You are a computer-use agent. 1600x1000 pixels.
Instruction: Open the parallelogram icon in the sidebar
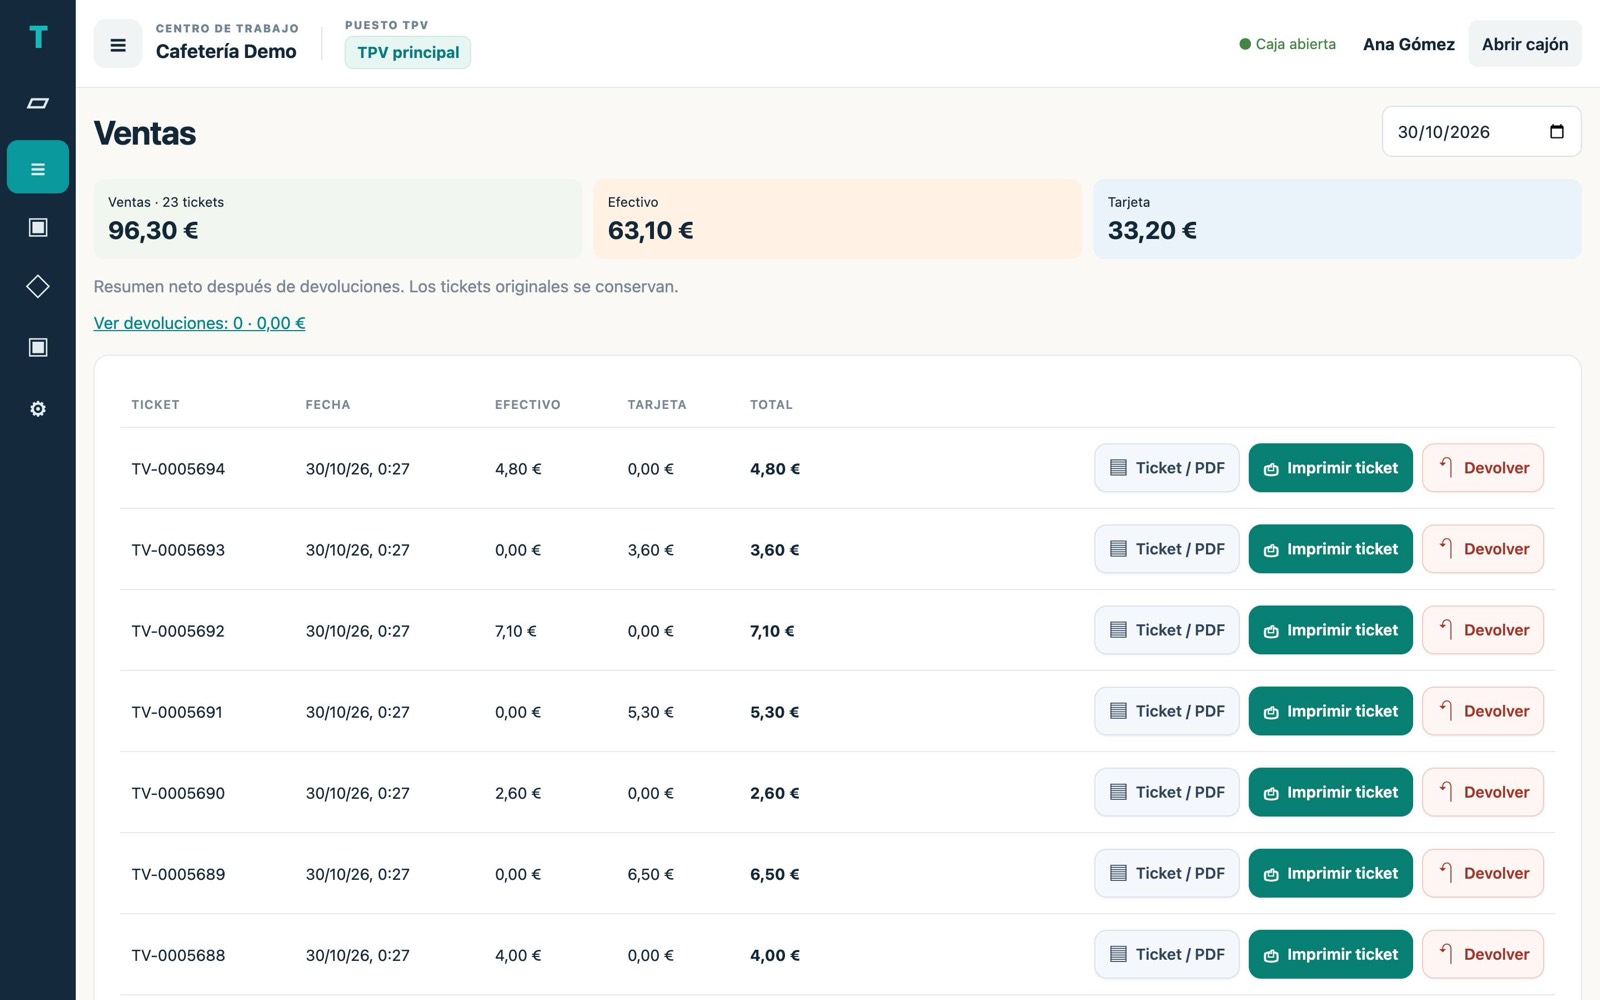click(38, 103)
